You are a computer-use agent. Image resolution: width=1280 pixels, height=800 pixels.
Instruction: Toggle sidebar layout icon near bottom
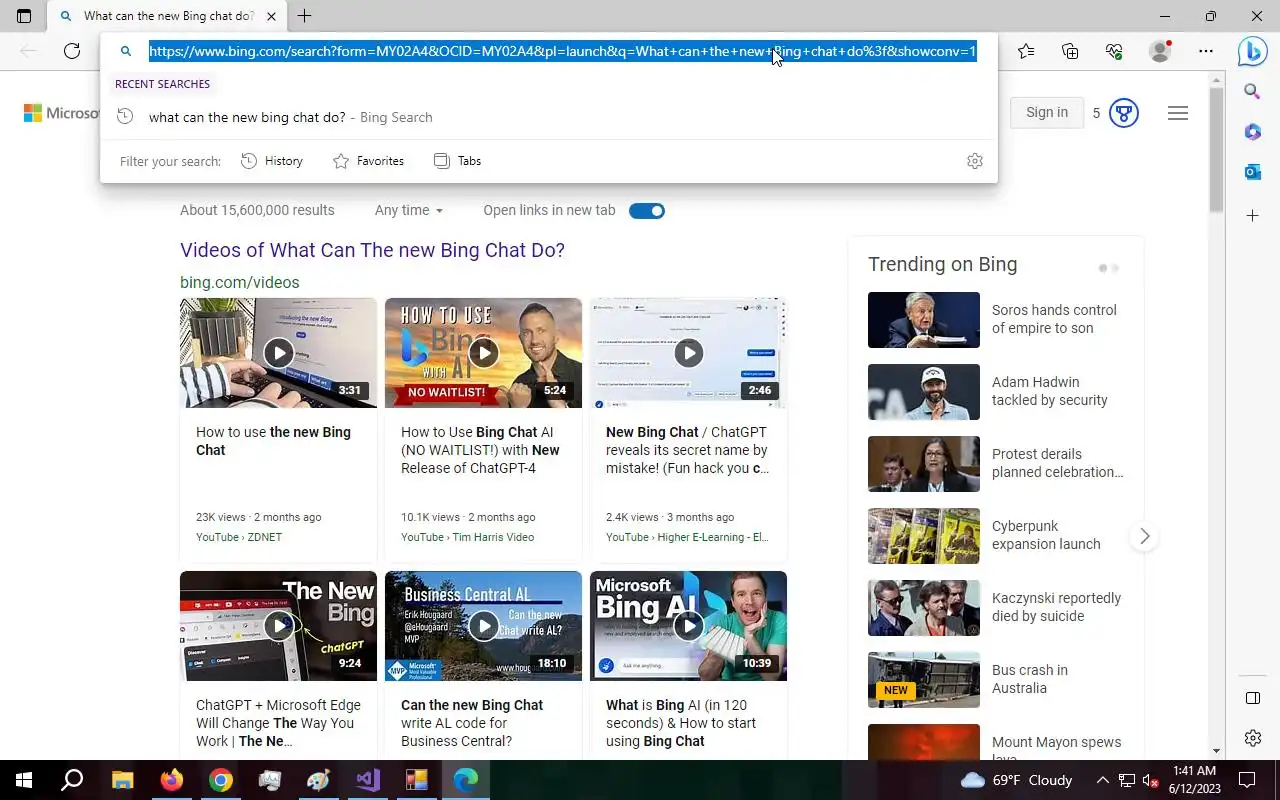pos(1252,698)
